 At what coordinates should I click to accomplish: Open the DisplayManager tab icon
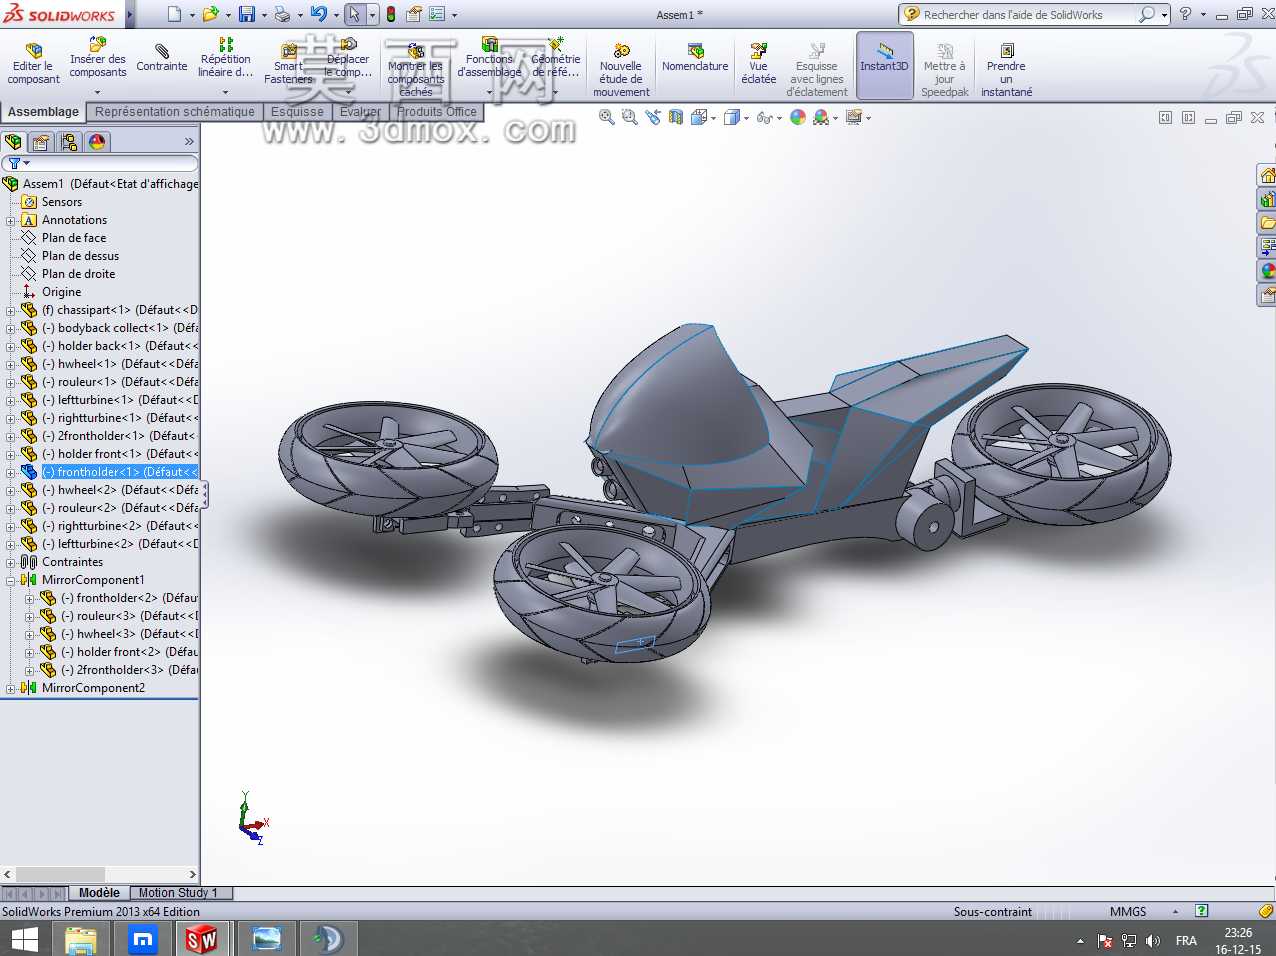tap(97, 142)
